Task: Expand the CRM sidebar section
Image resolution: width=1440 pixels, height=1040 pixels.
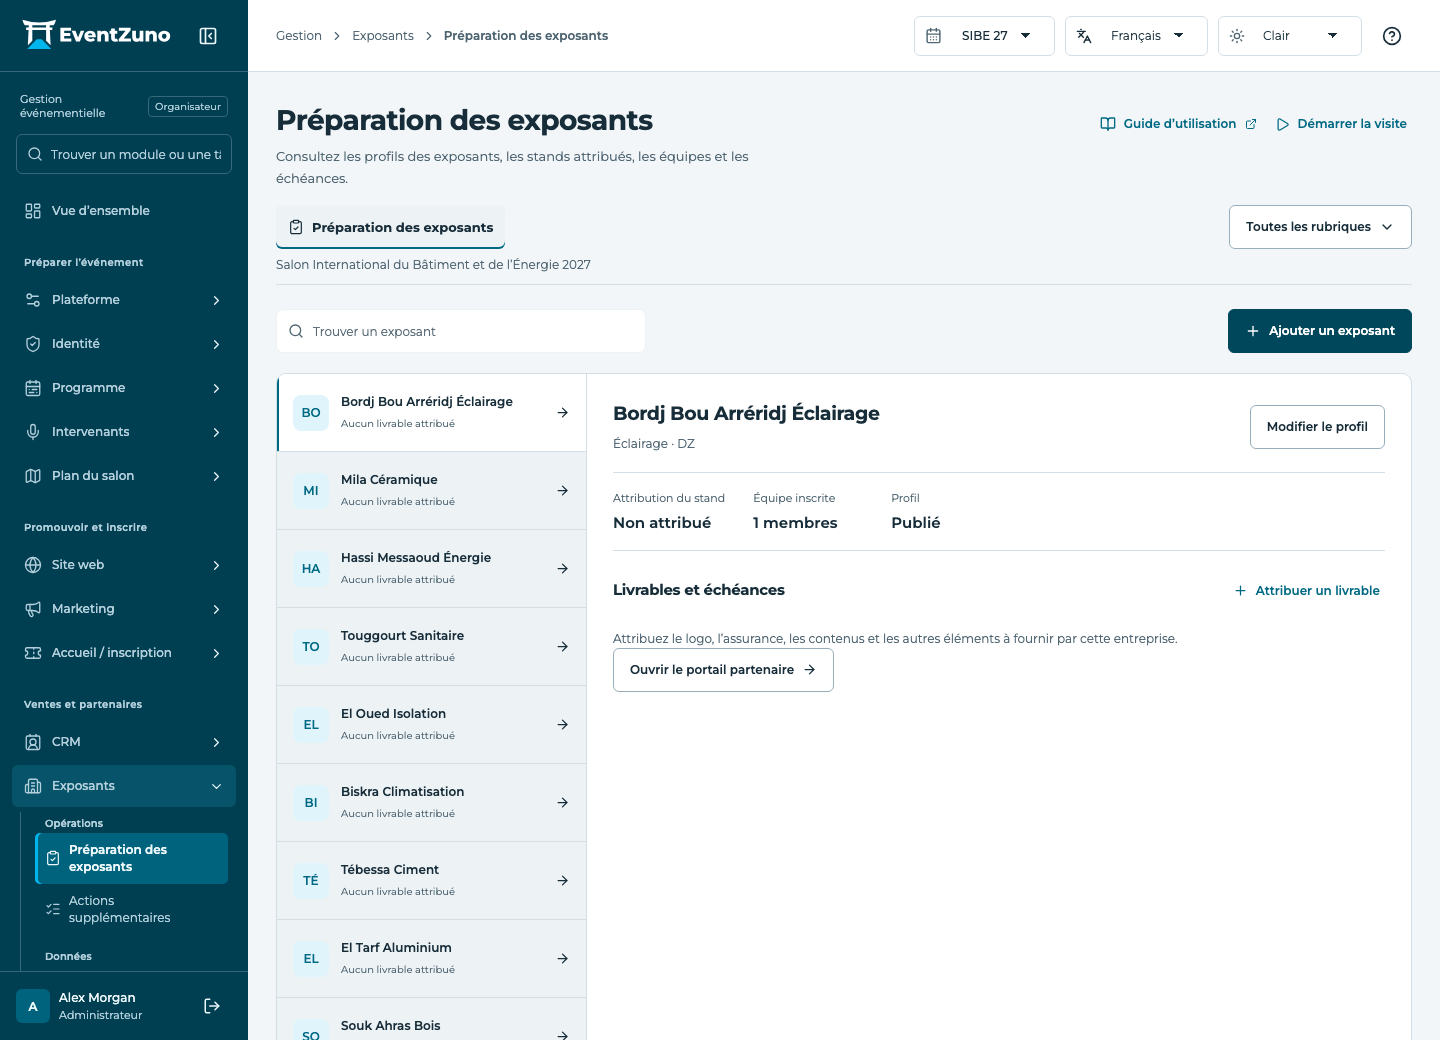Action: (124, 742)
